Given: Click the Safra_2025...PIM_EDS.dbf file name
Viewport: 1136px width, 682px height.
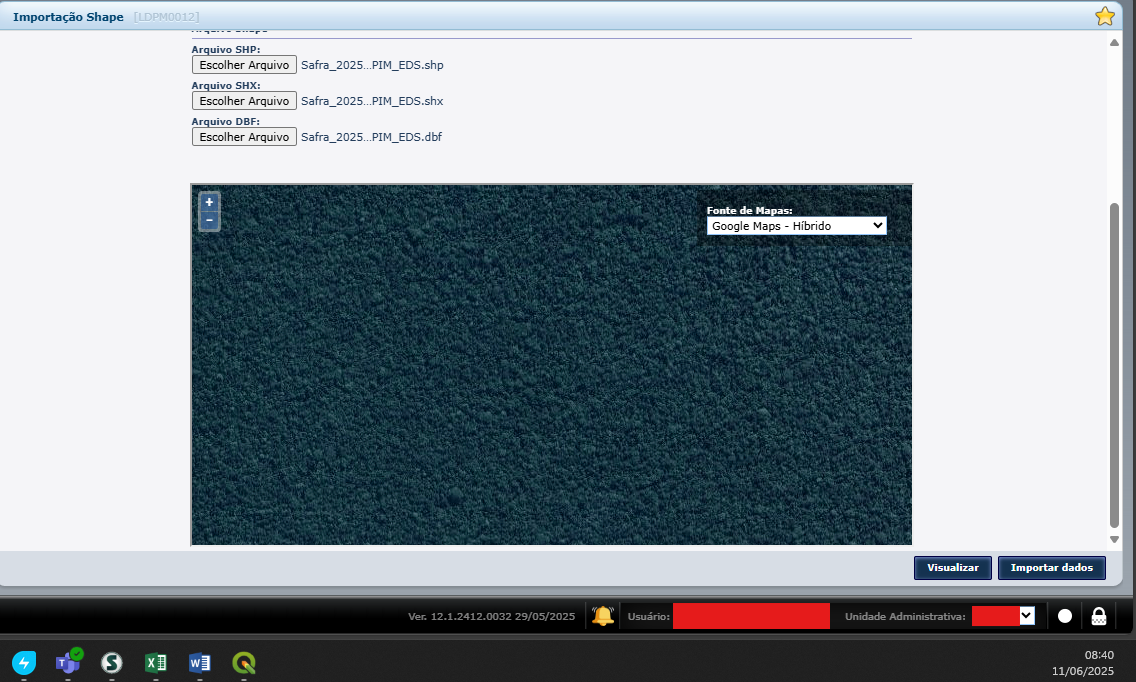Looking at the screenshot, I should 372,137.
